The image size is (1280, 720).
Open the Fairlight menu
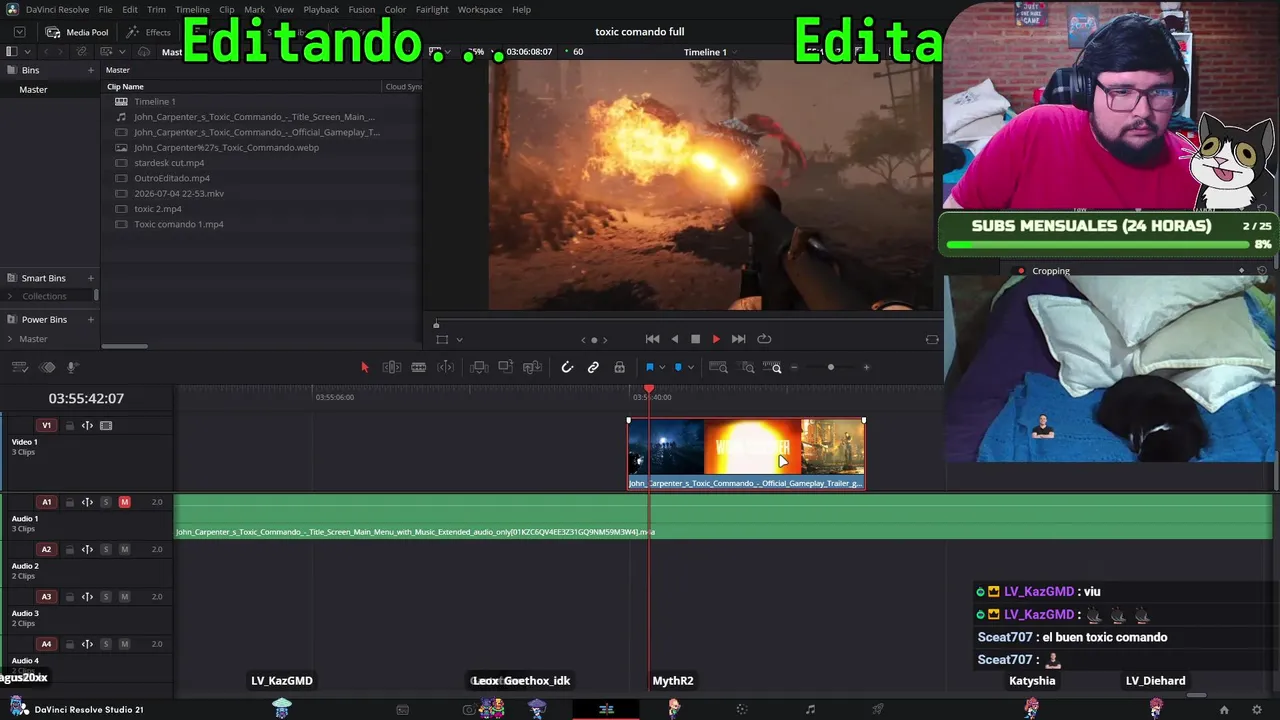pyautogui.click(x=432, y=10)
